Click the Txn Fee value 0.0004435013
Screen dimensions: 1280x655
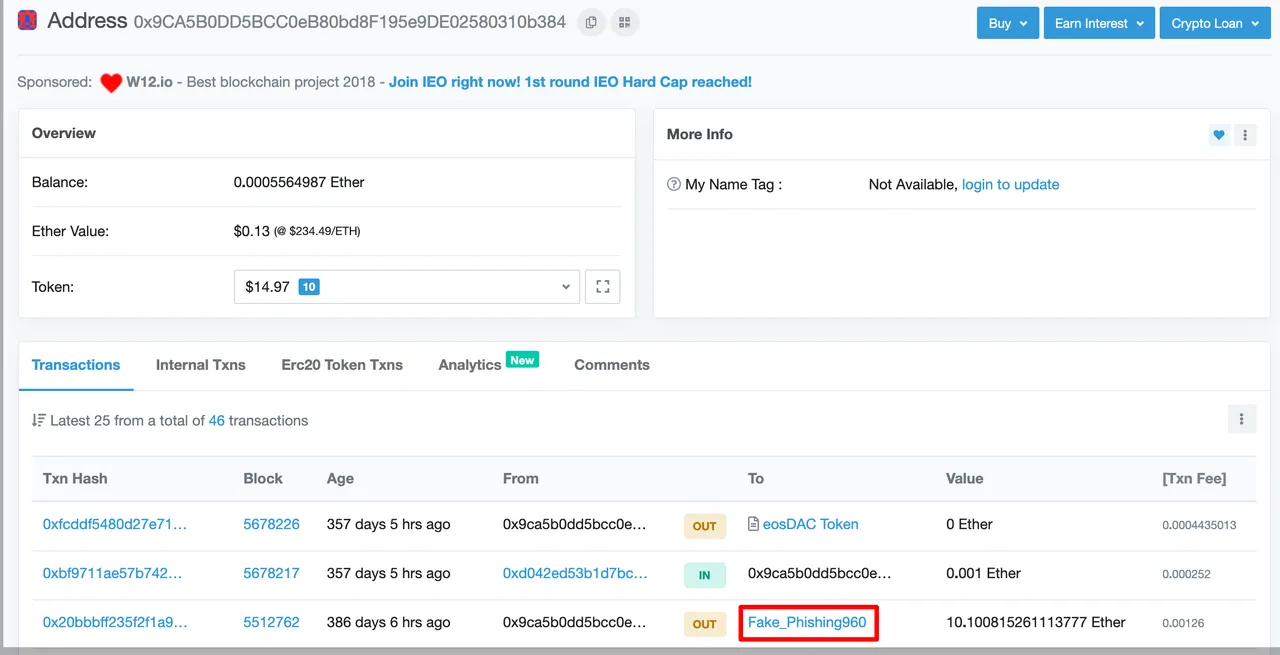pos(1199,525)
